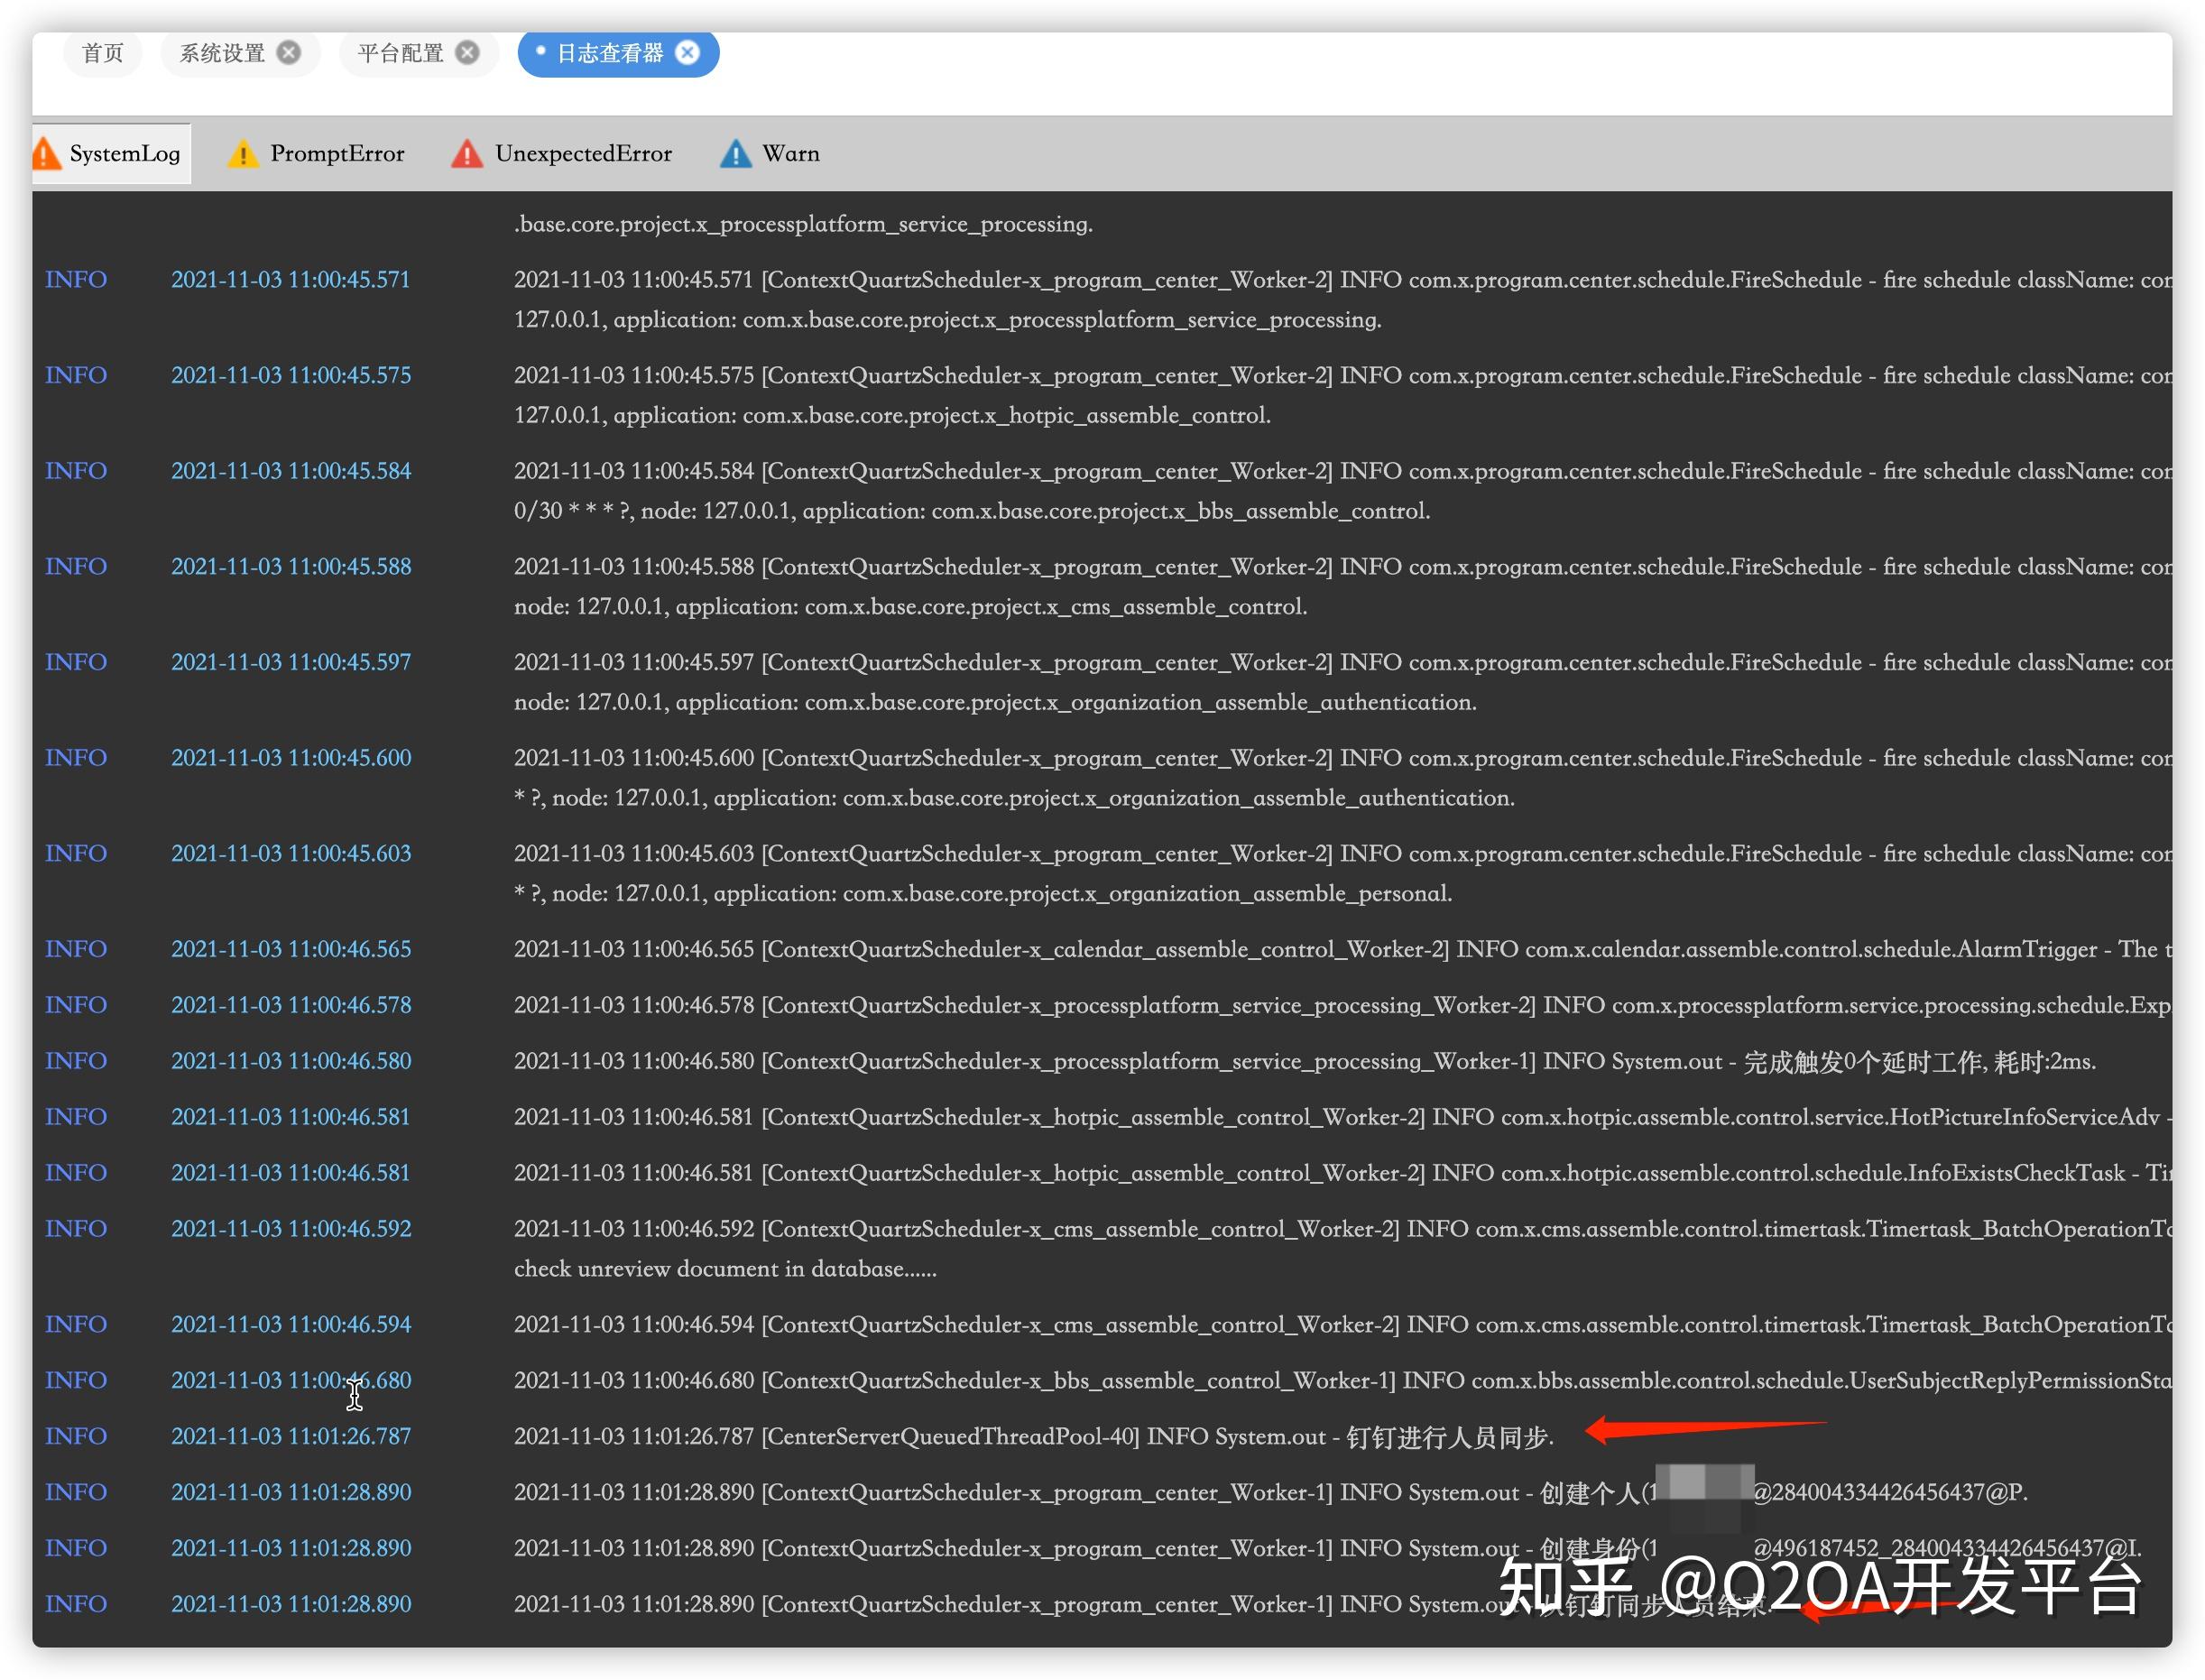Image resolution: width=2205 pixels, height=1680 pixels.
Task: Click the 11:00:45.571 timestamp entry
Action: pos(290,280)
